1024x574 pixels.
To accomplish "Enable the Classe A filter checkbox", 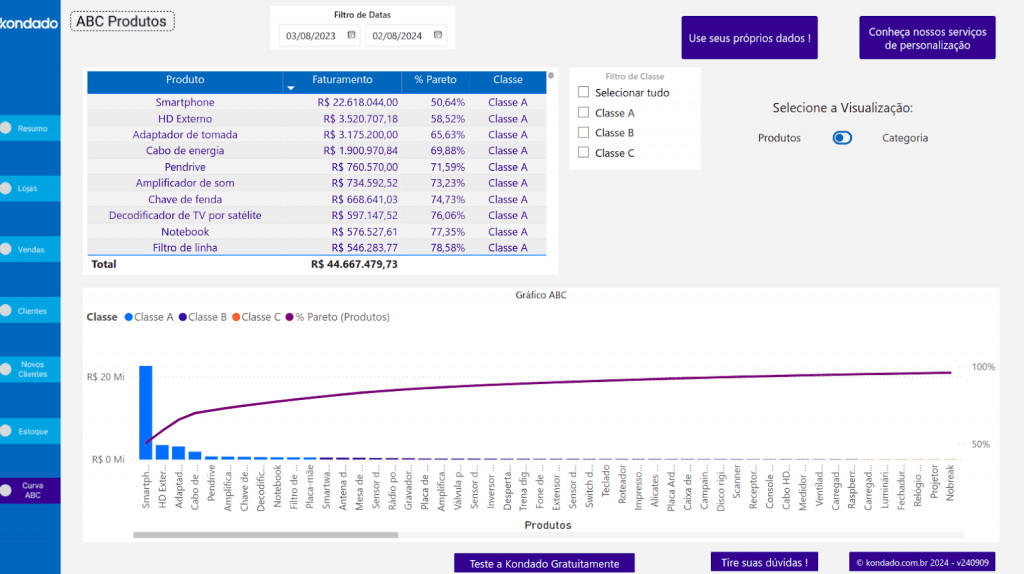I will [x=583, y=113].
